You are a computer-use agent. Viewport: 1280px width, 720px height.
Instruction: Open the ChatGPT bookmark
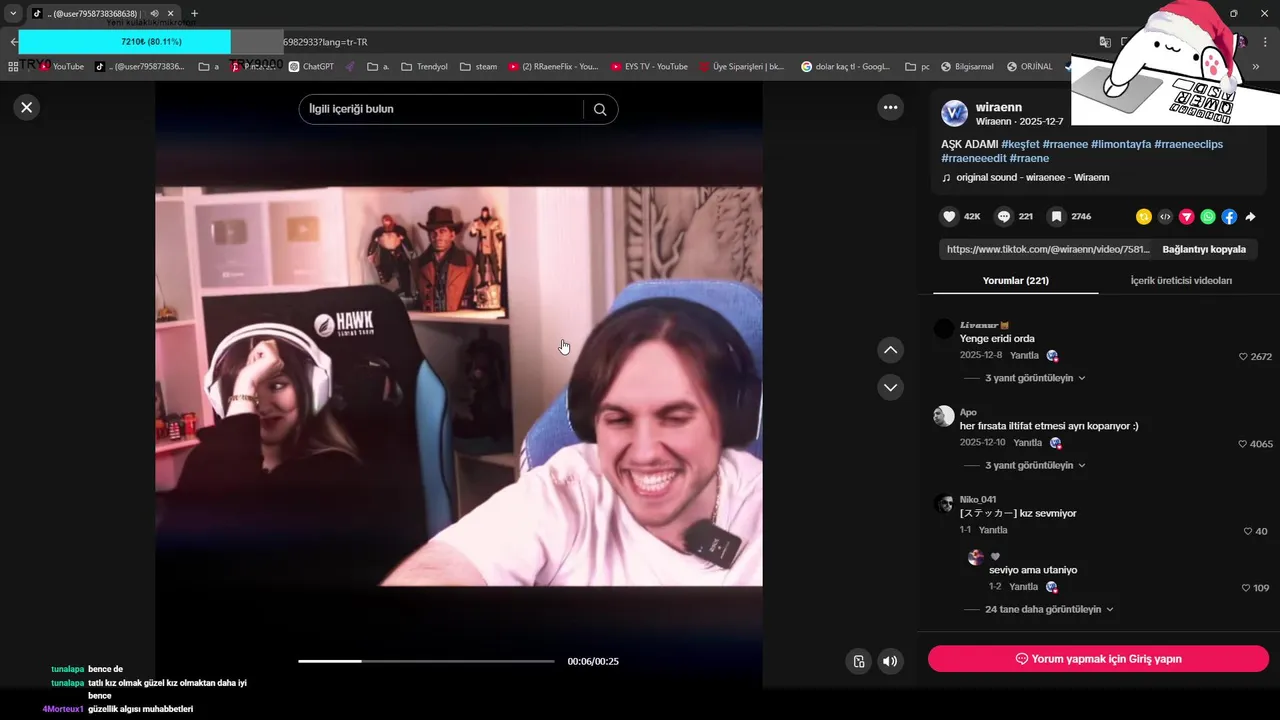[x=311, y=67]
